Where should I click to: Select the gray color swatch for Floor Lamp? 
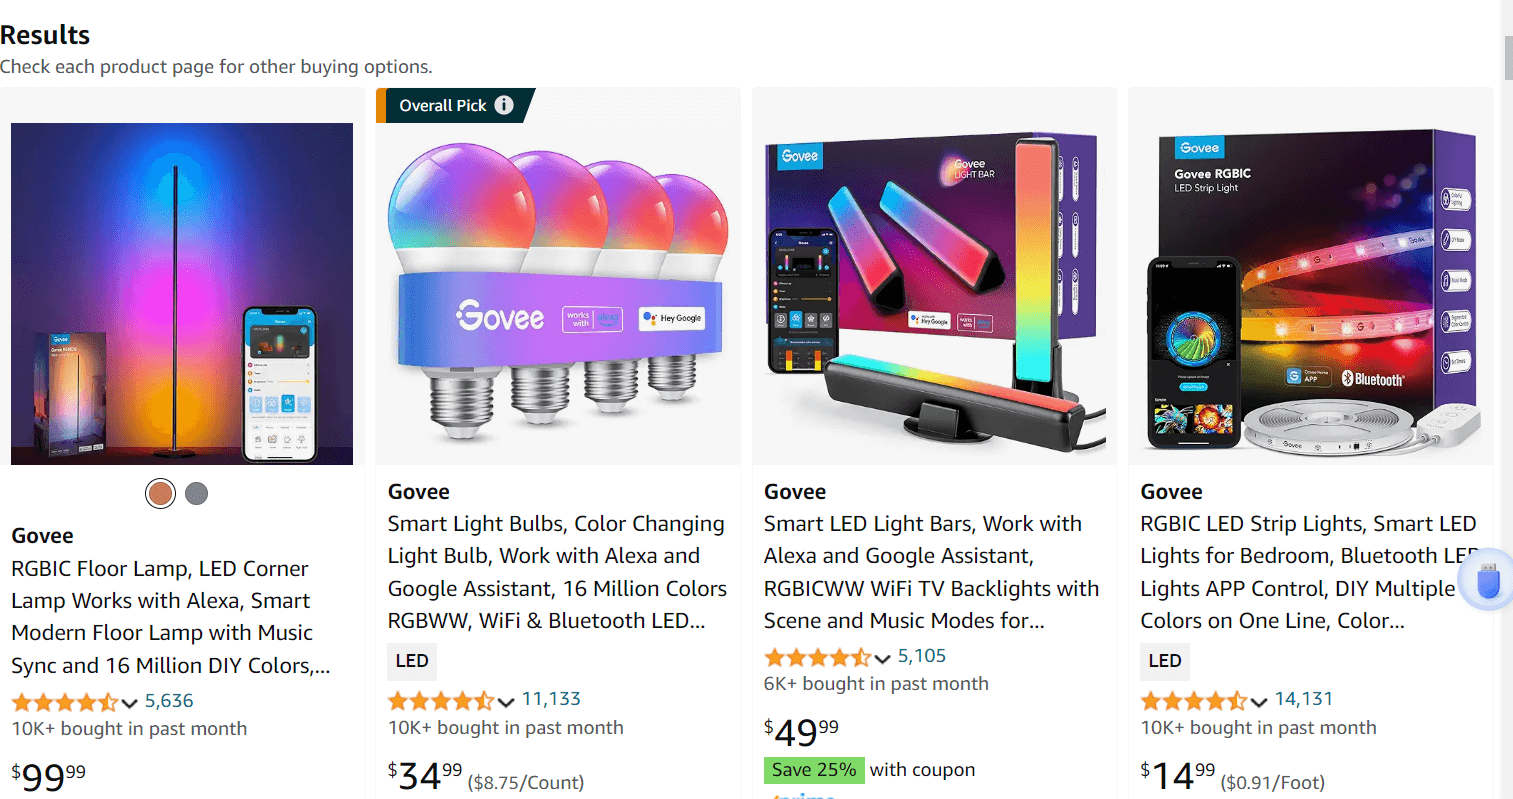pos(197,493)
